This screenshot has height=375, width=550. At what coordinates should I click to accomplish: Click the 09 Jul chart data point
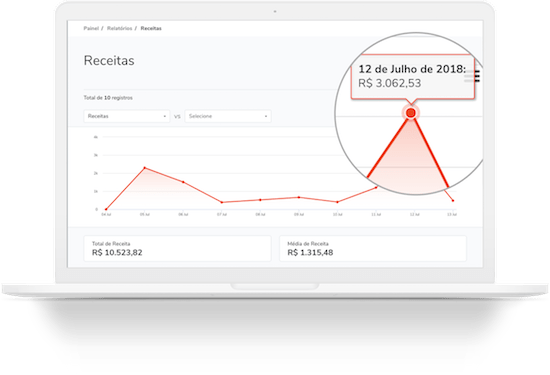[299, 197]
